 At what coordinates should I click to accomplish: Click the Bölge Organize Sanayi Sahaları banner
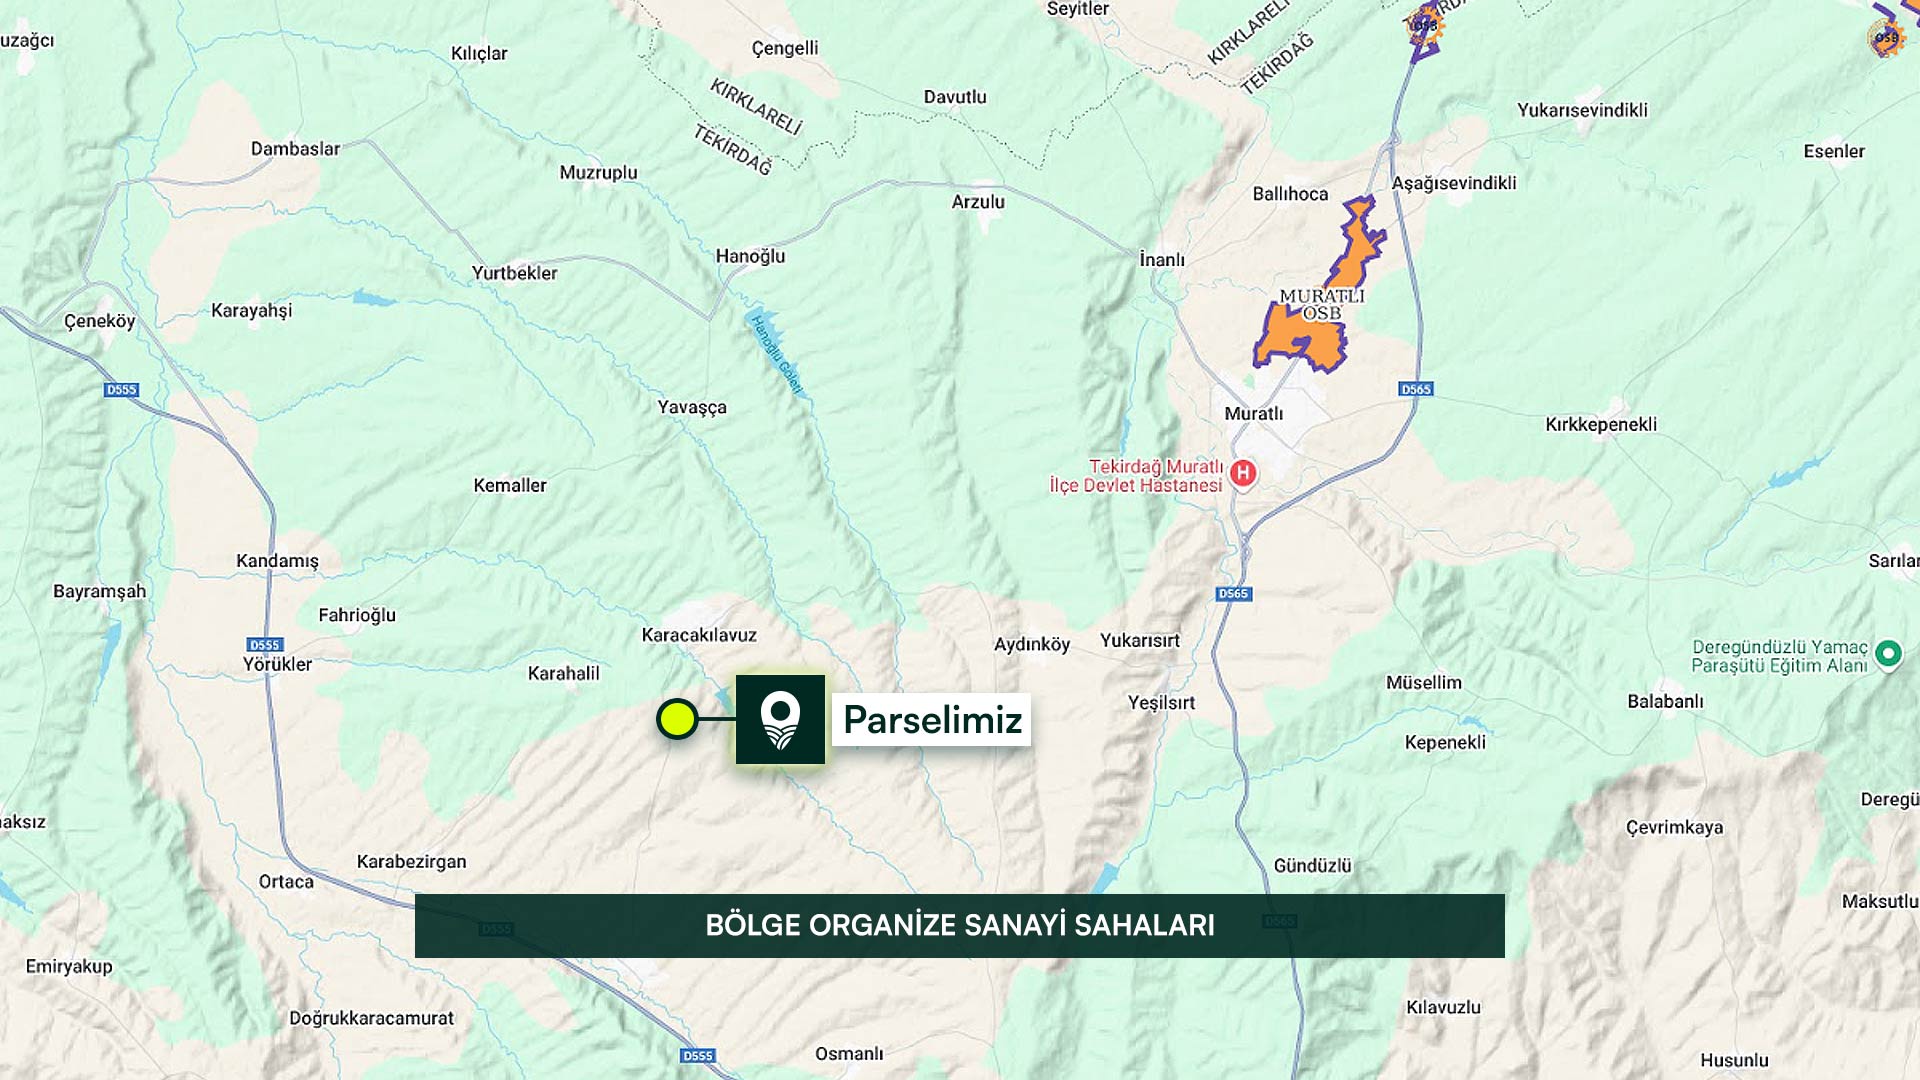tap(960, 926)
